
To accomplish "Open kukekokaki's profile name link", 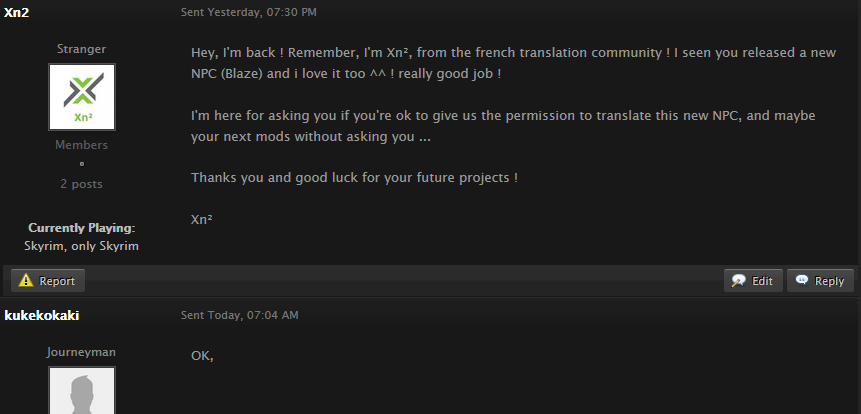I will 42,315.
